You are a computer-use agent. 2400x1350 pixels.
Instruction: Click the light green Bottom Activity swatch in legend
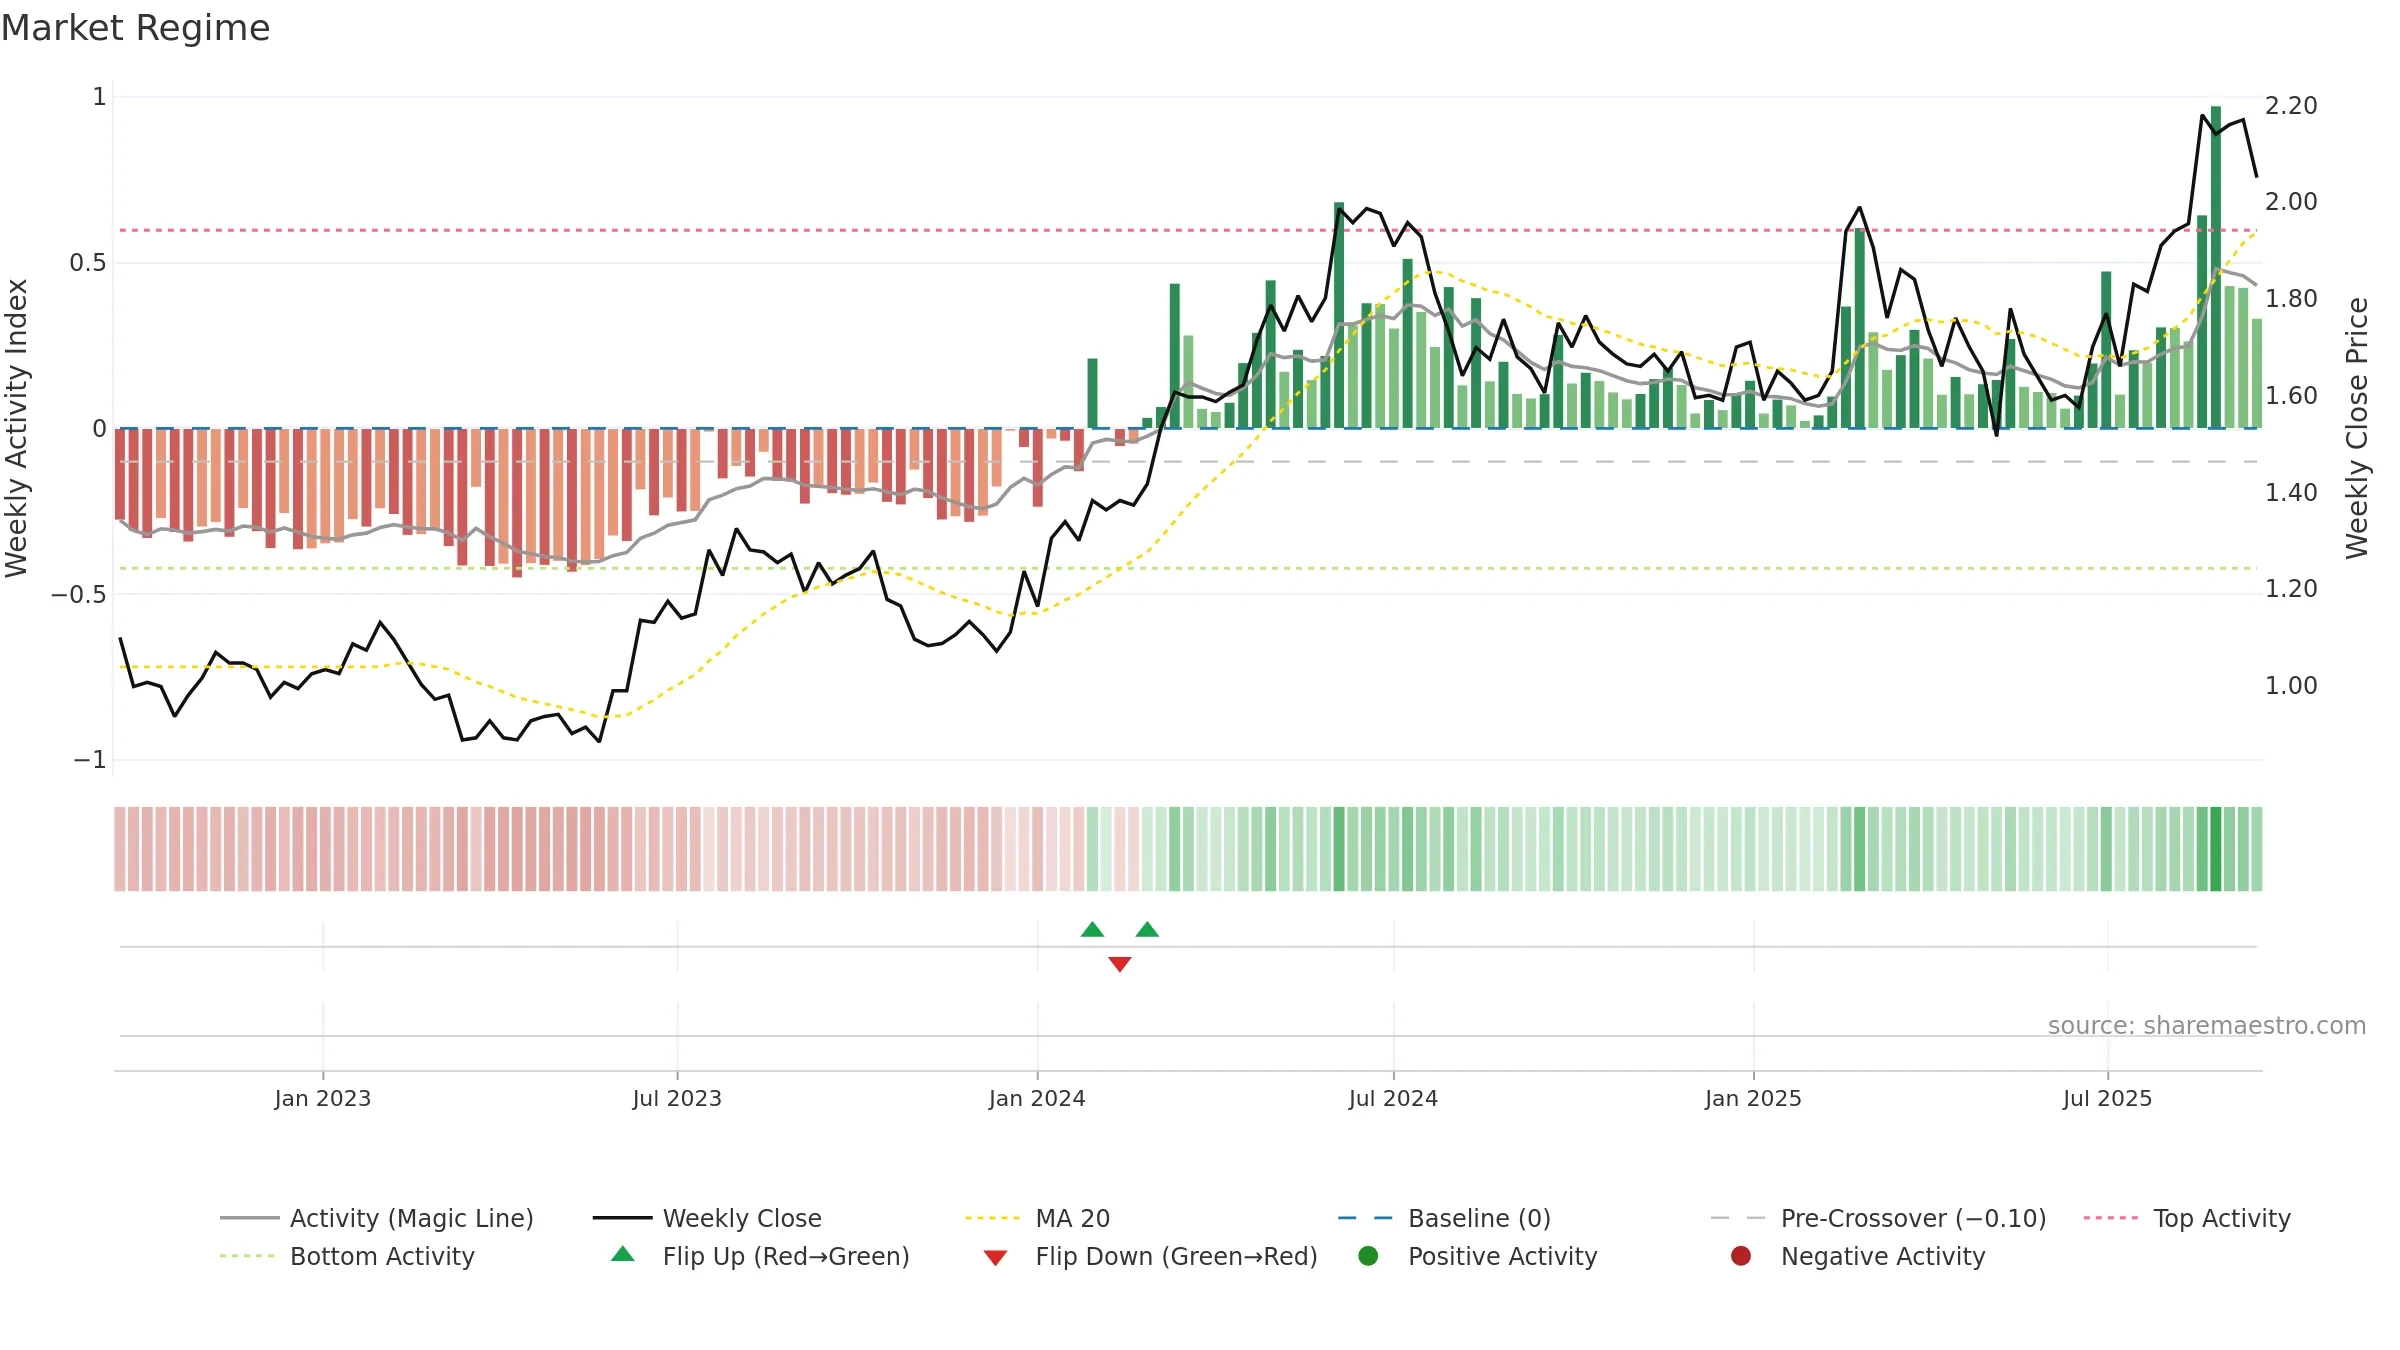247,1256
